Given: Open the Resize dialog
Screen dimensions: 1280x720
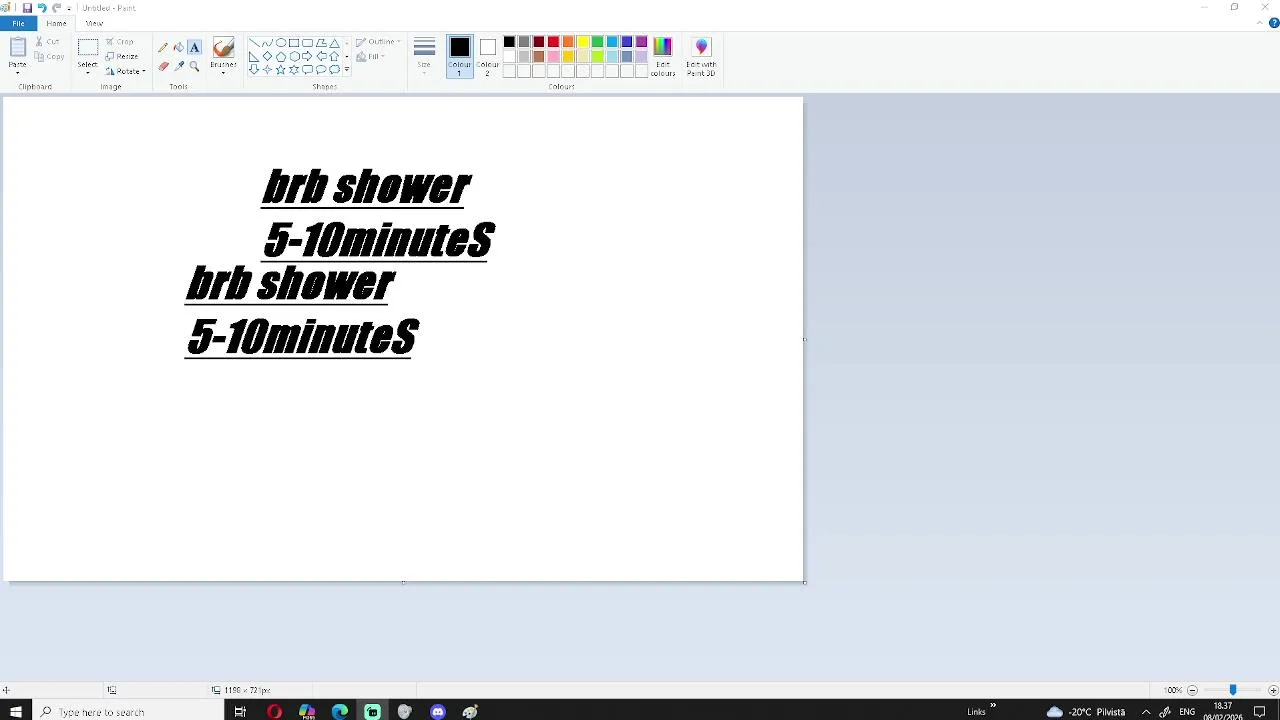Looking at the screenshot, I should (122, 56).
